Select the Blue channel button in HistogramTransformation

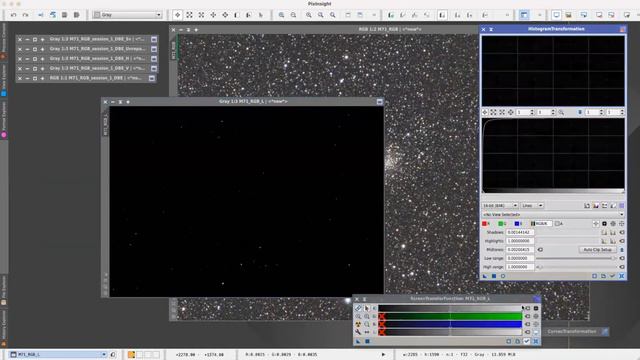(x=518, y=224)
